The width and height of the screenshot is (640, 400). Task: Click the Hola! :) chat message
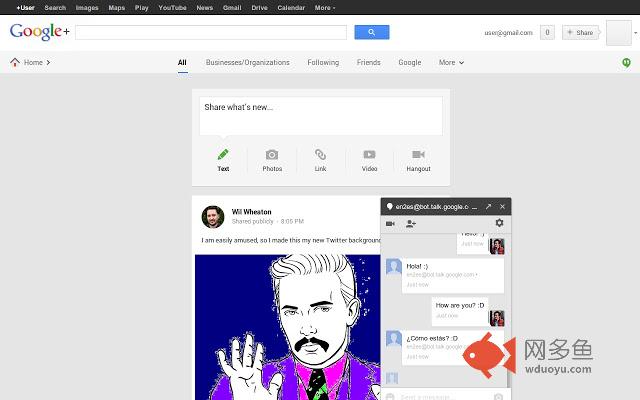[453, 275]
